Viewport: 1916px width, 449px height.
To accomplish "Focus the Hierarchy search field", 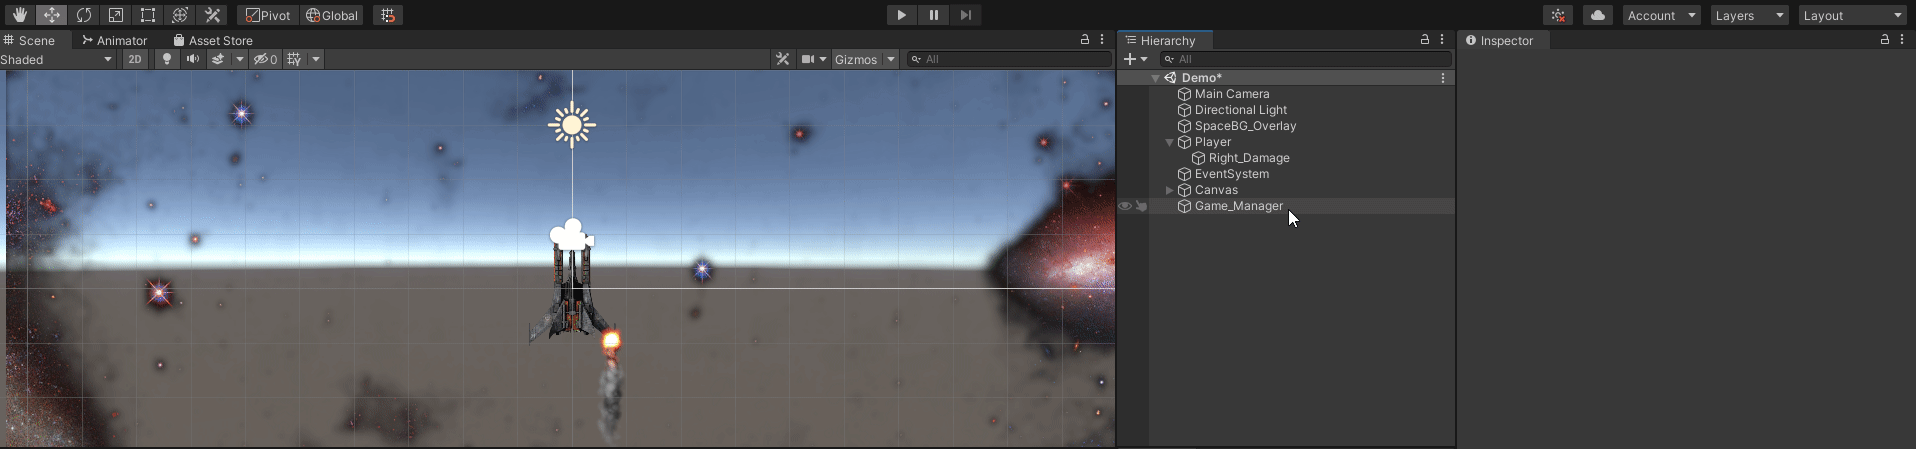I will pyautogui.click(x=1305, y=59).
